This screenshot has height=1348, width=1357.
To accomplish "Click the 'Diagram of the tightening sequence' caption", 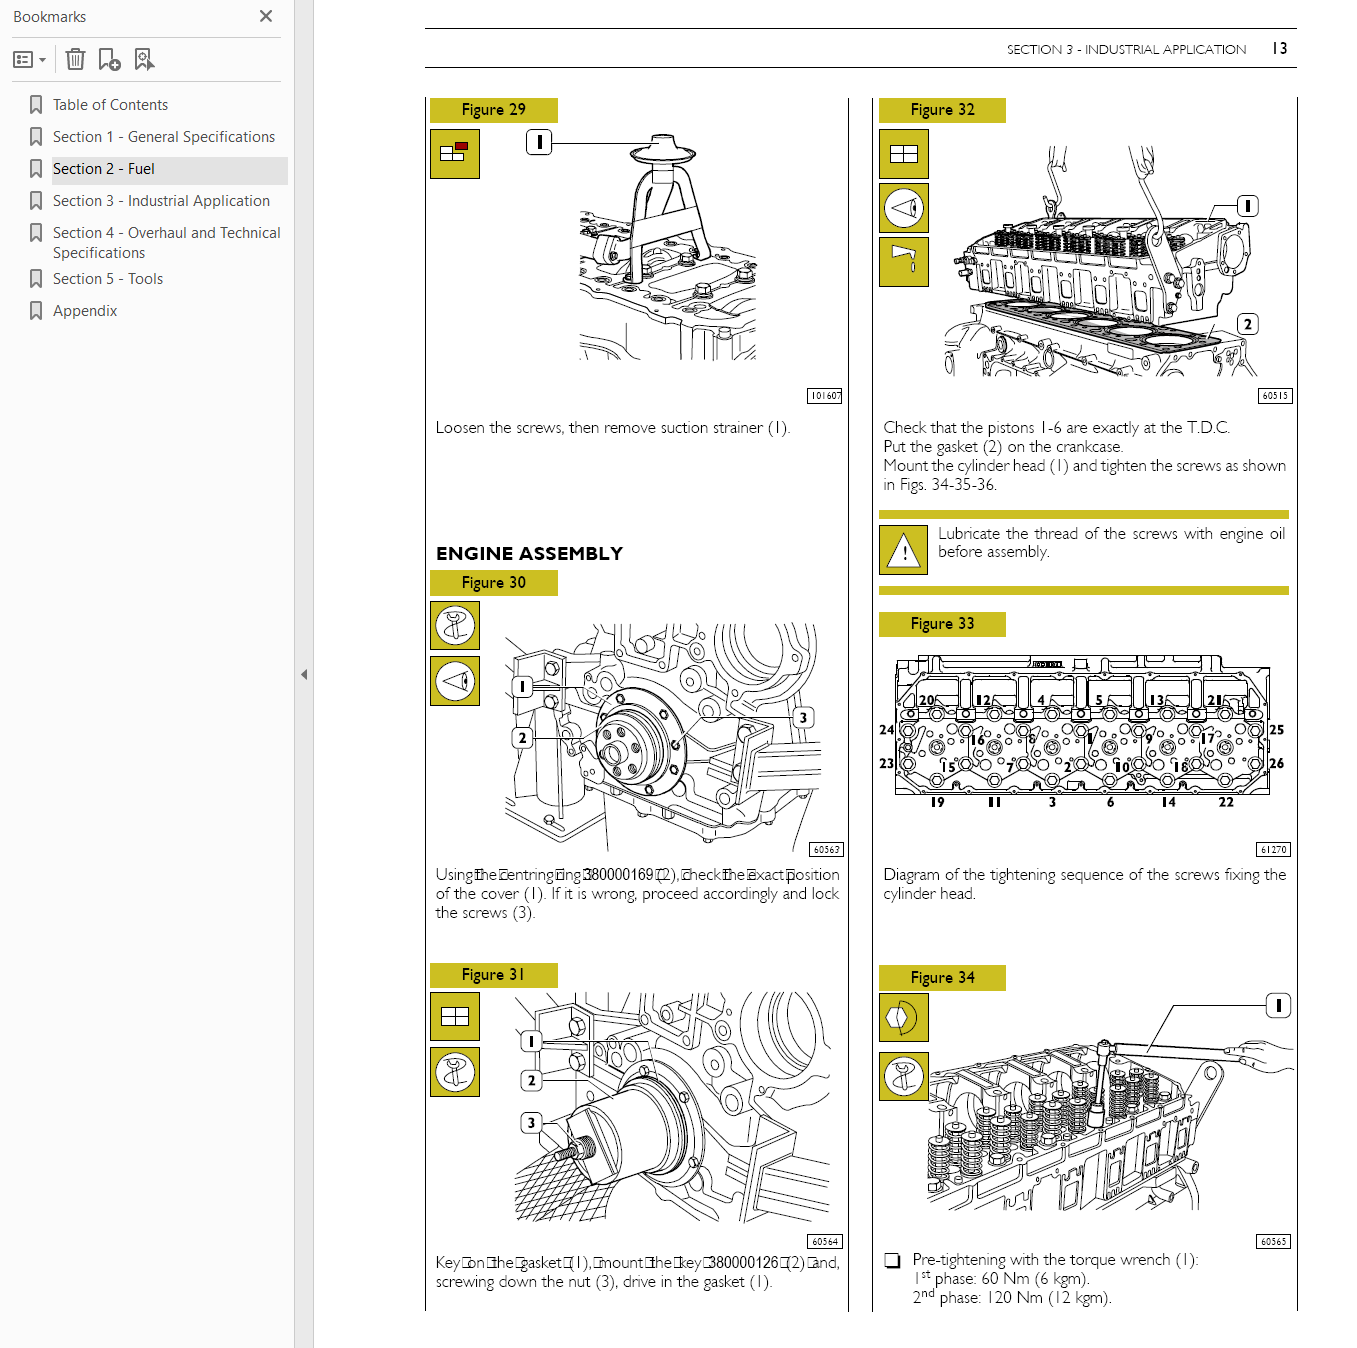I will click(1084, 884).
